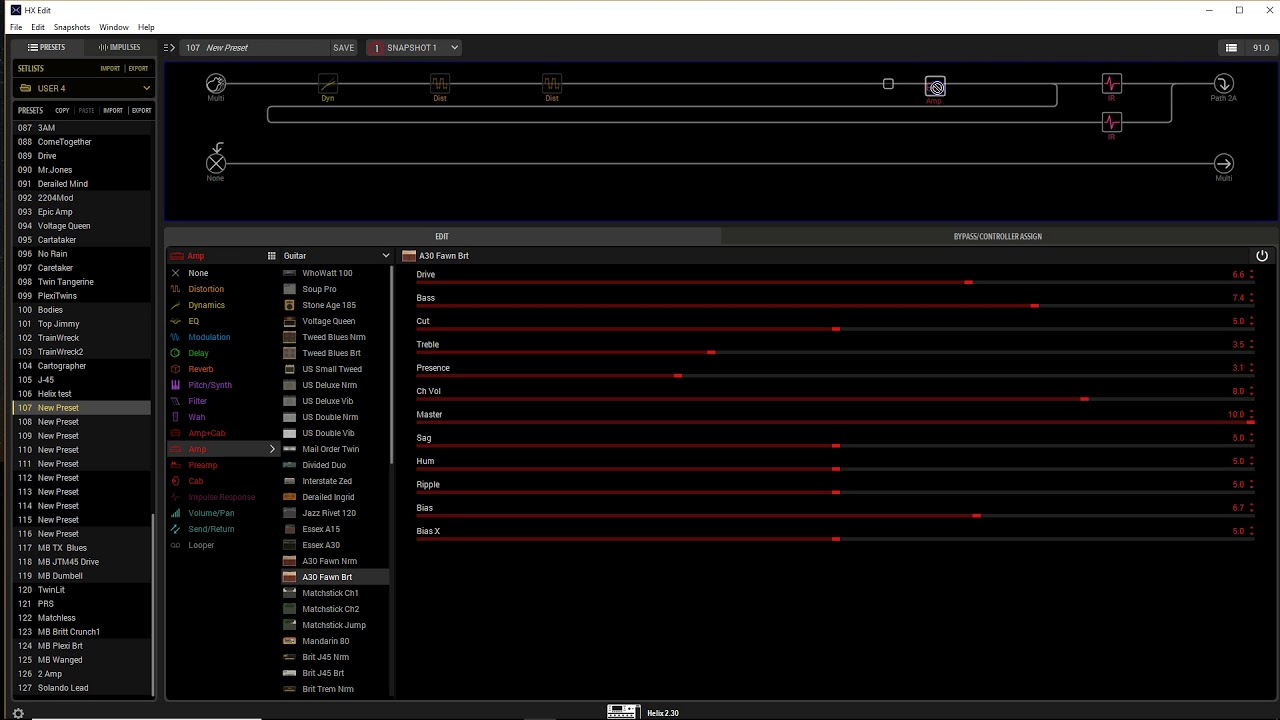Select the lower IR block on split path

tap(1111, 122)
